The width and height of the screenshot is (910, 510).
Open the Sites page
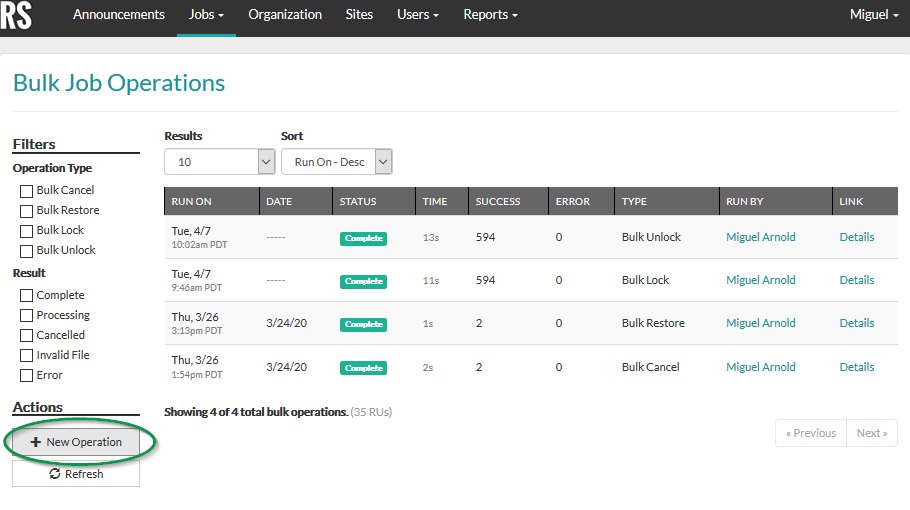click(x=359, y=15)
